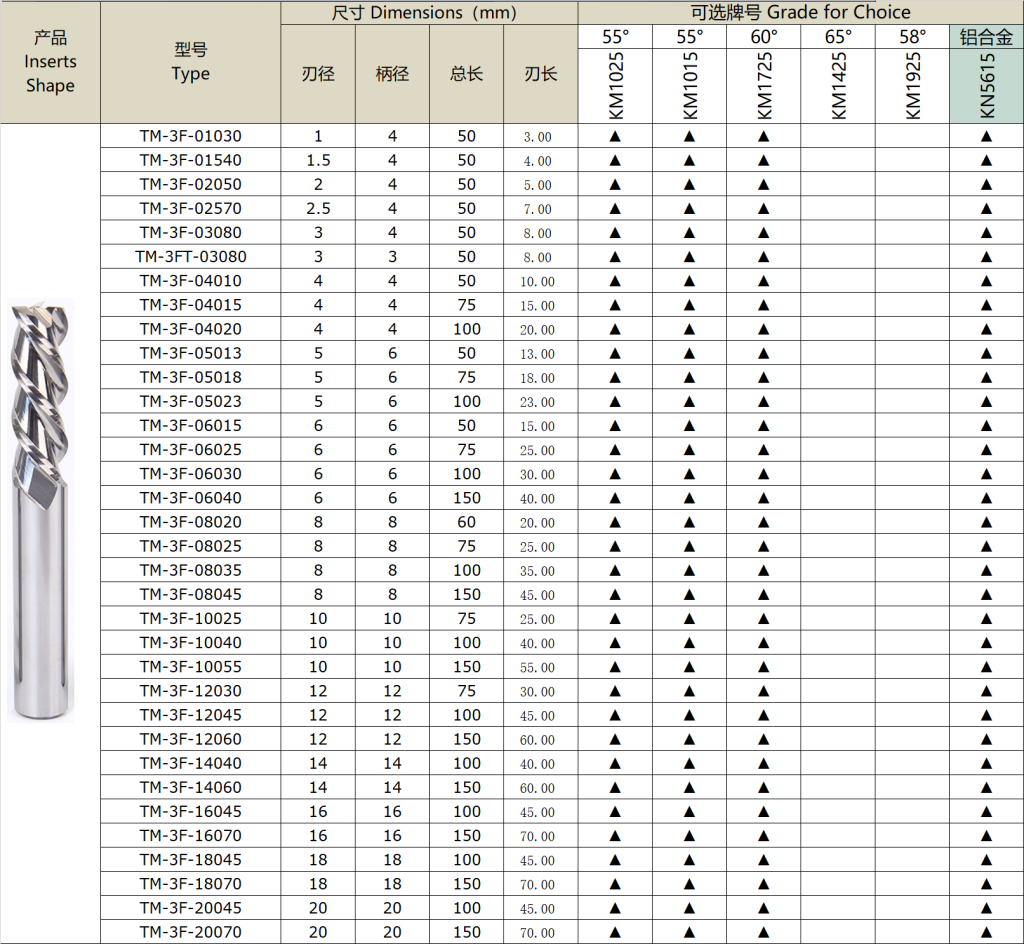Select the KM1015 grade header

click(690, 86)
